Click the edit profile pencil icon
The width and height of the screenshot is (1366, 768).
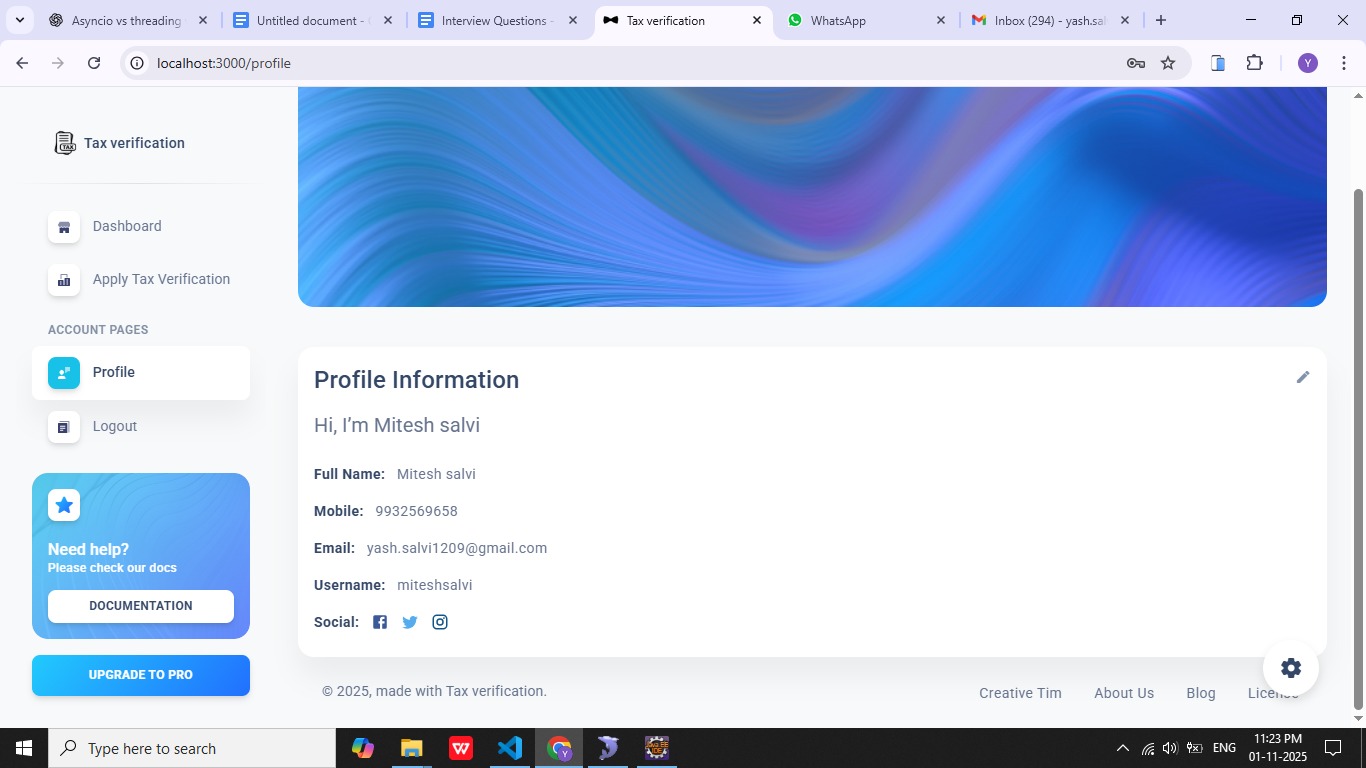1302,377
